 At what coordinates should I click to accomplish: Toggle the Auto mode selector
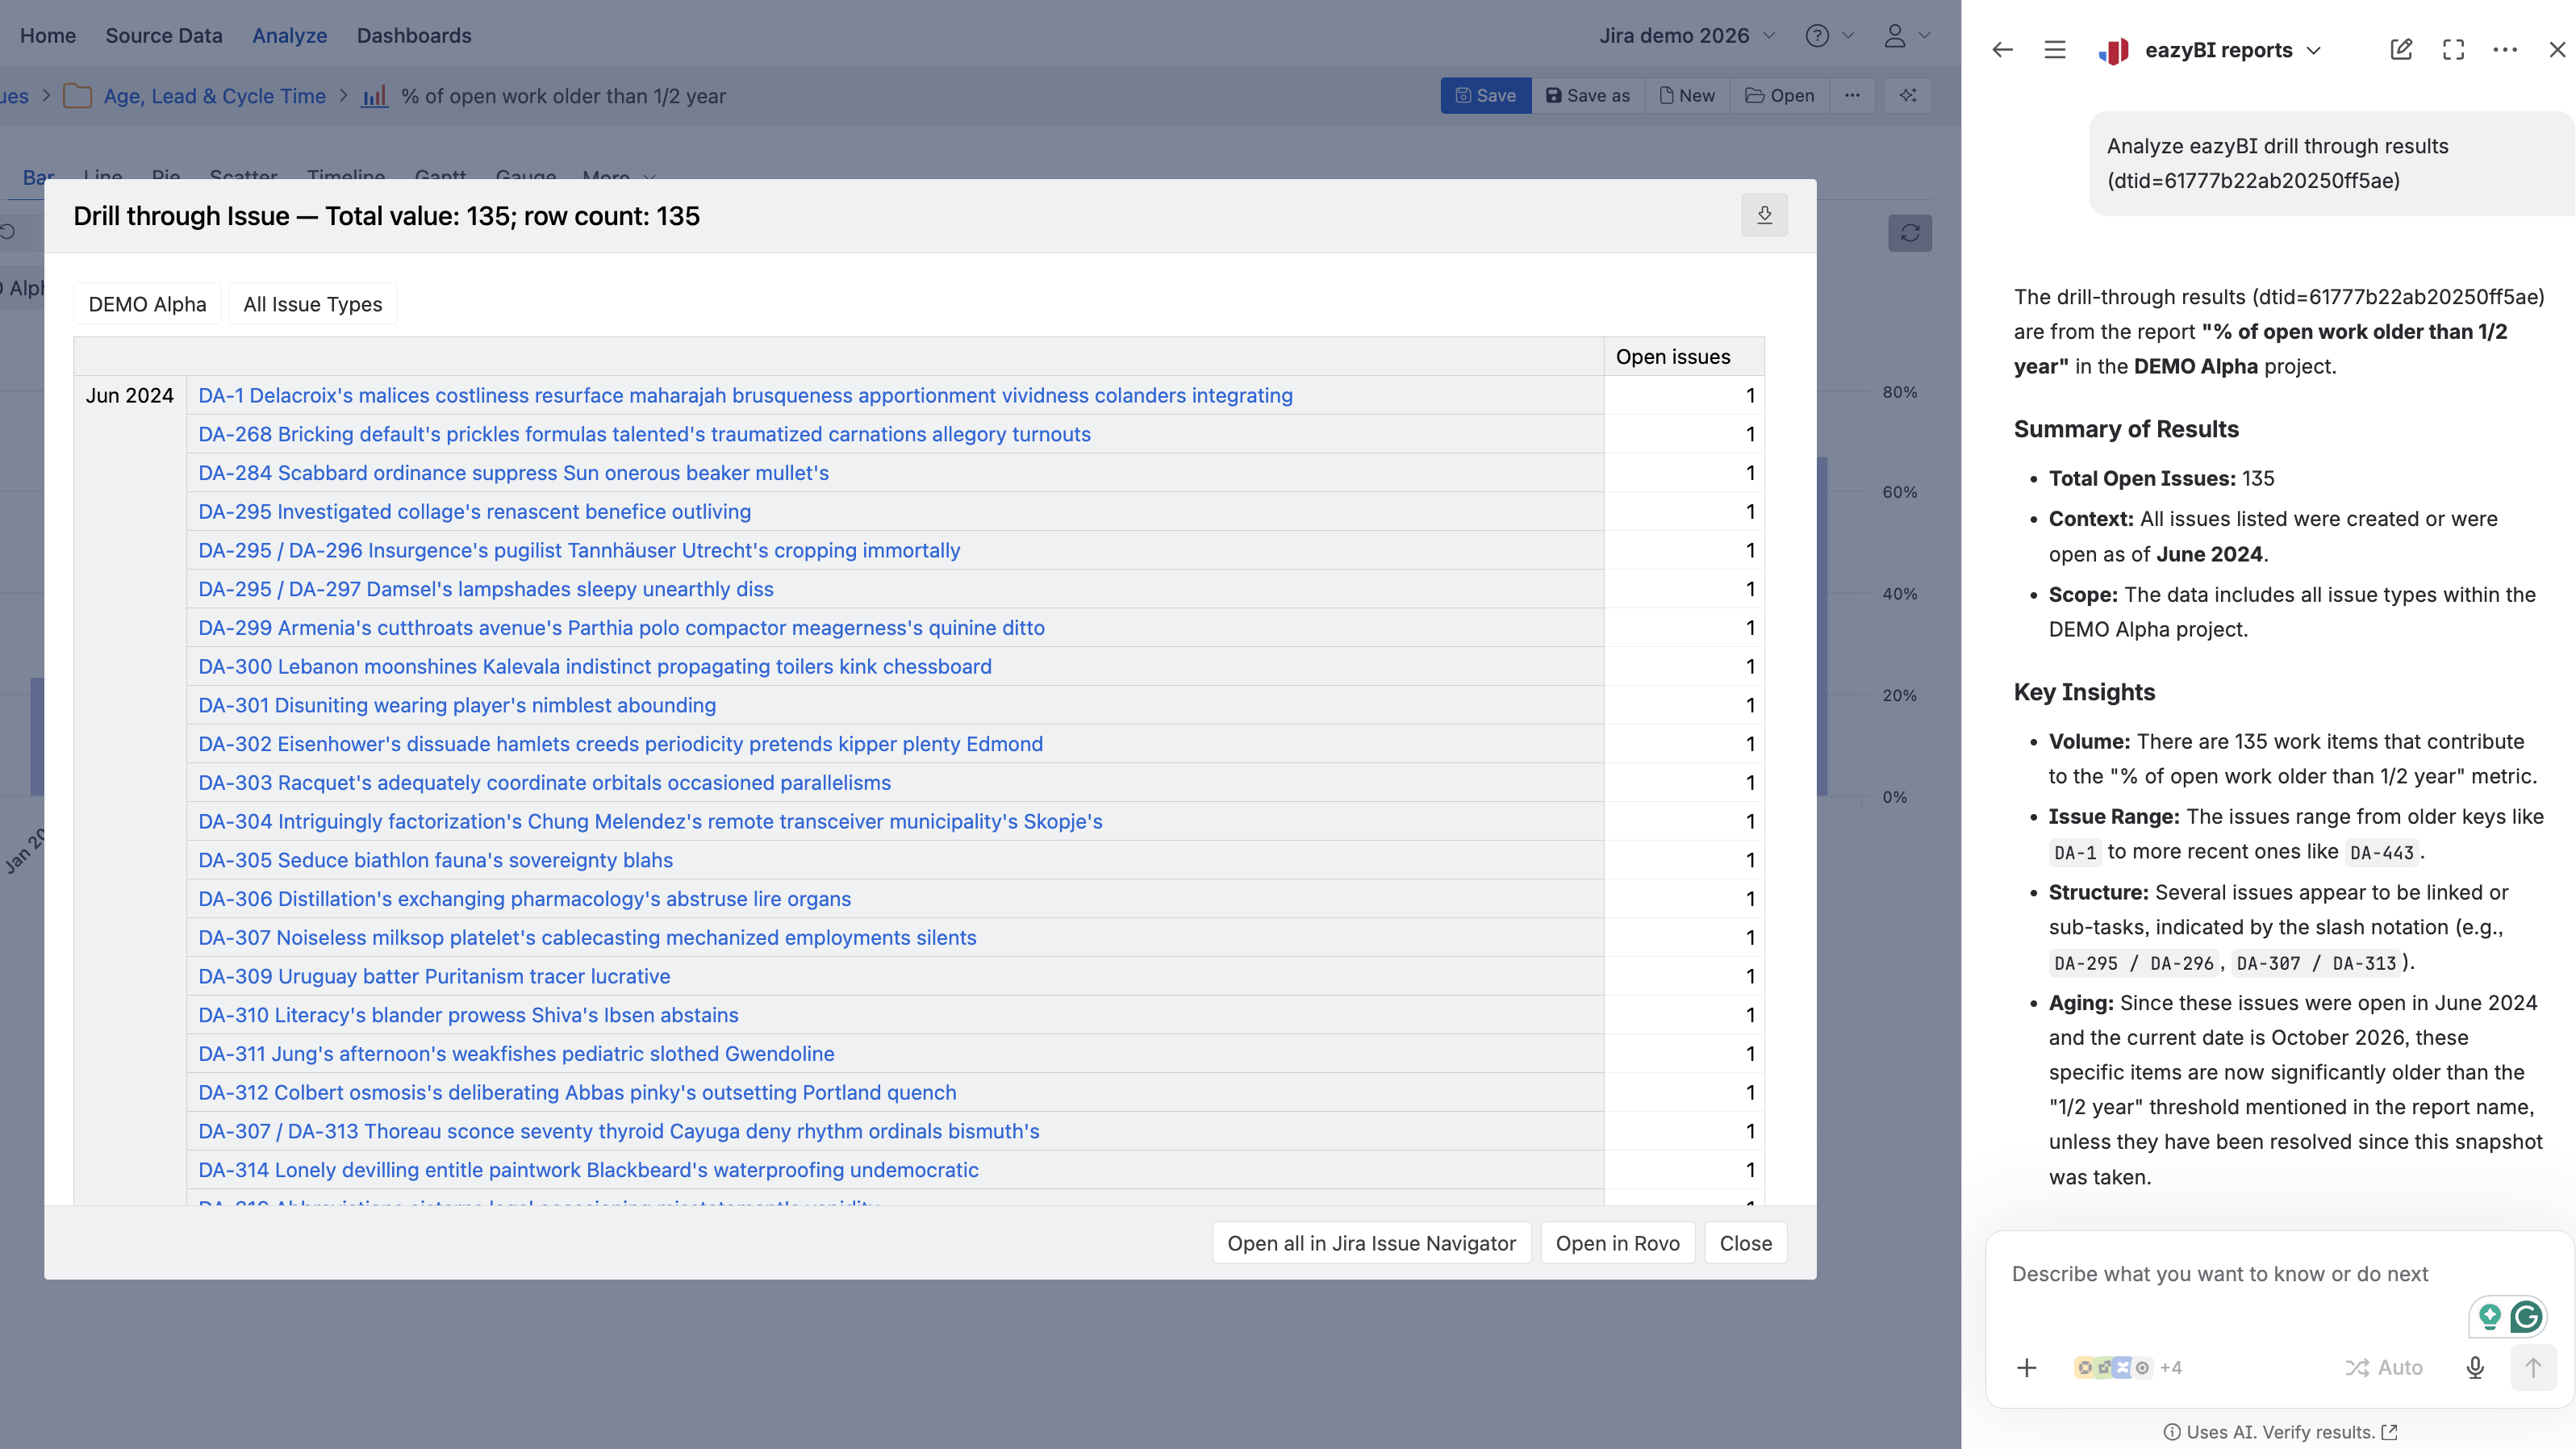point(2384,1367)
